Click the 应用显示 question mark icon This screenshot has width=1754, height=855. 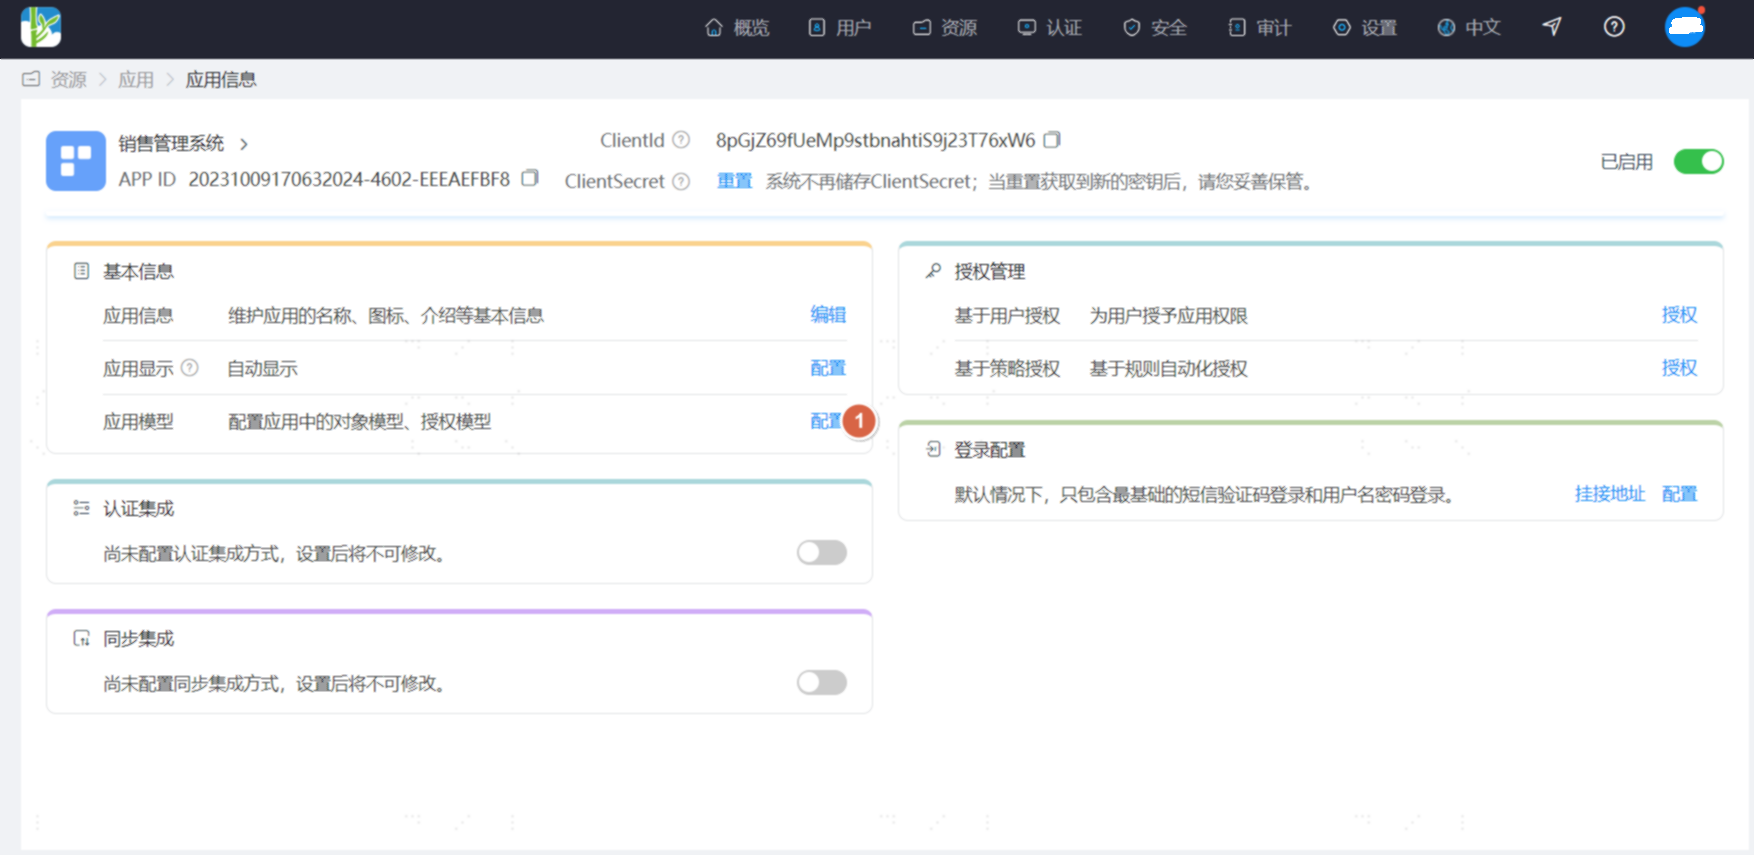pos(189,368)
